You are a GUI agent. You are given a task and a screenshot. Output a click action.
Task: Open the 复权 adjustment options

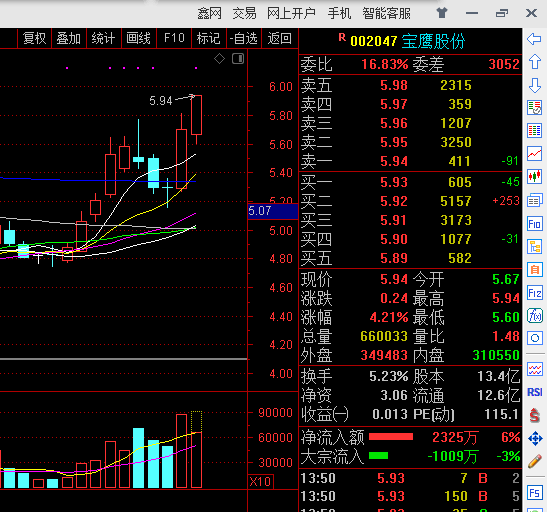click(x=34, y=38)
